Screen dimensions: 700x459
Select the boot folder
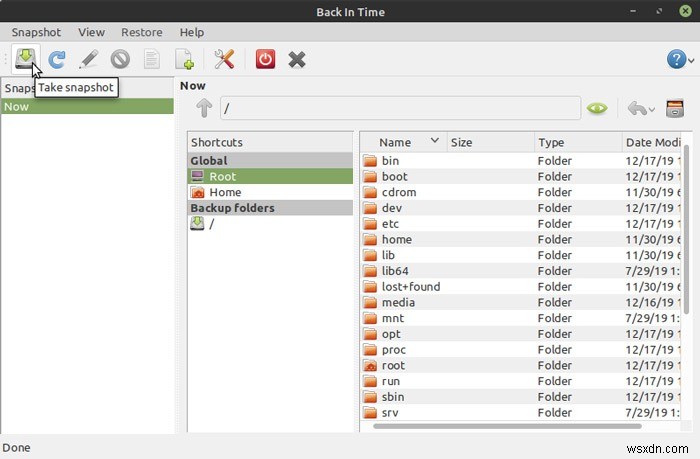(x=521, y=176)
